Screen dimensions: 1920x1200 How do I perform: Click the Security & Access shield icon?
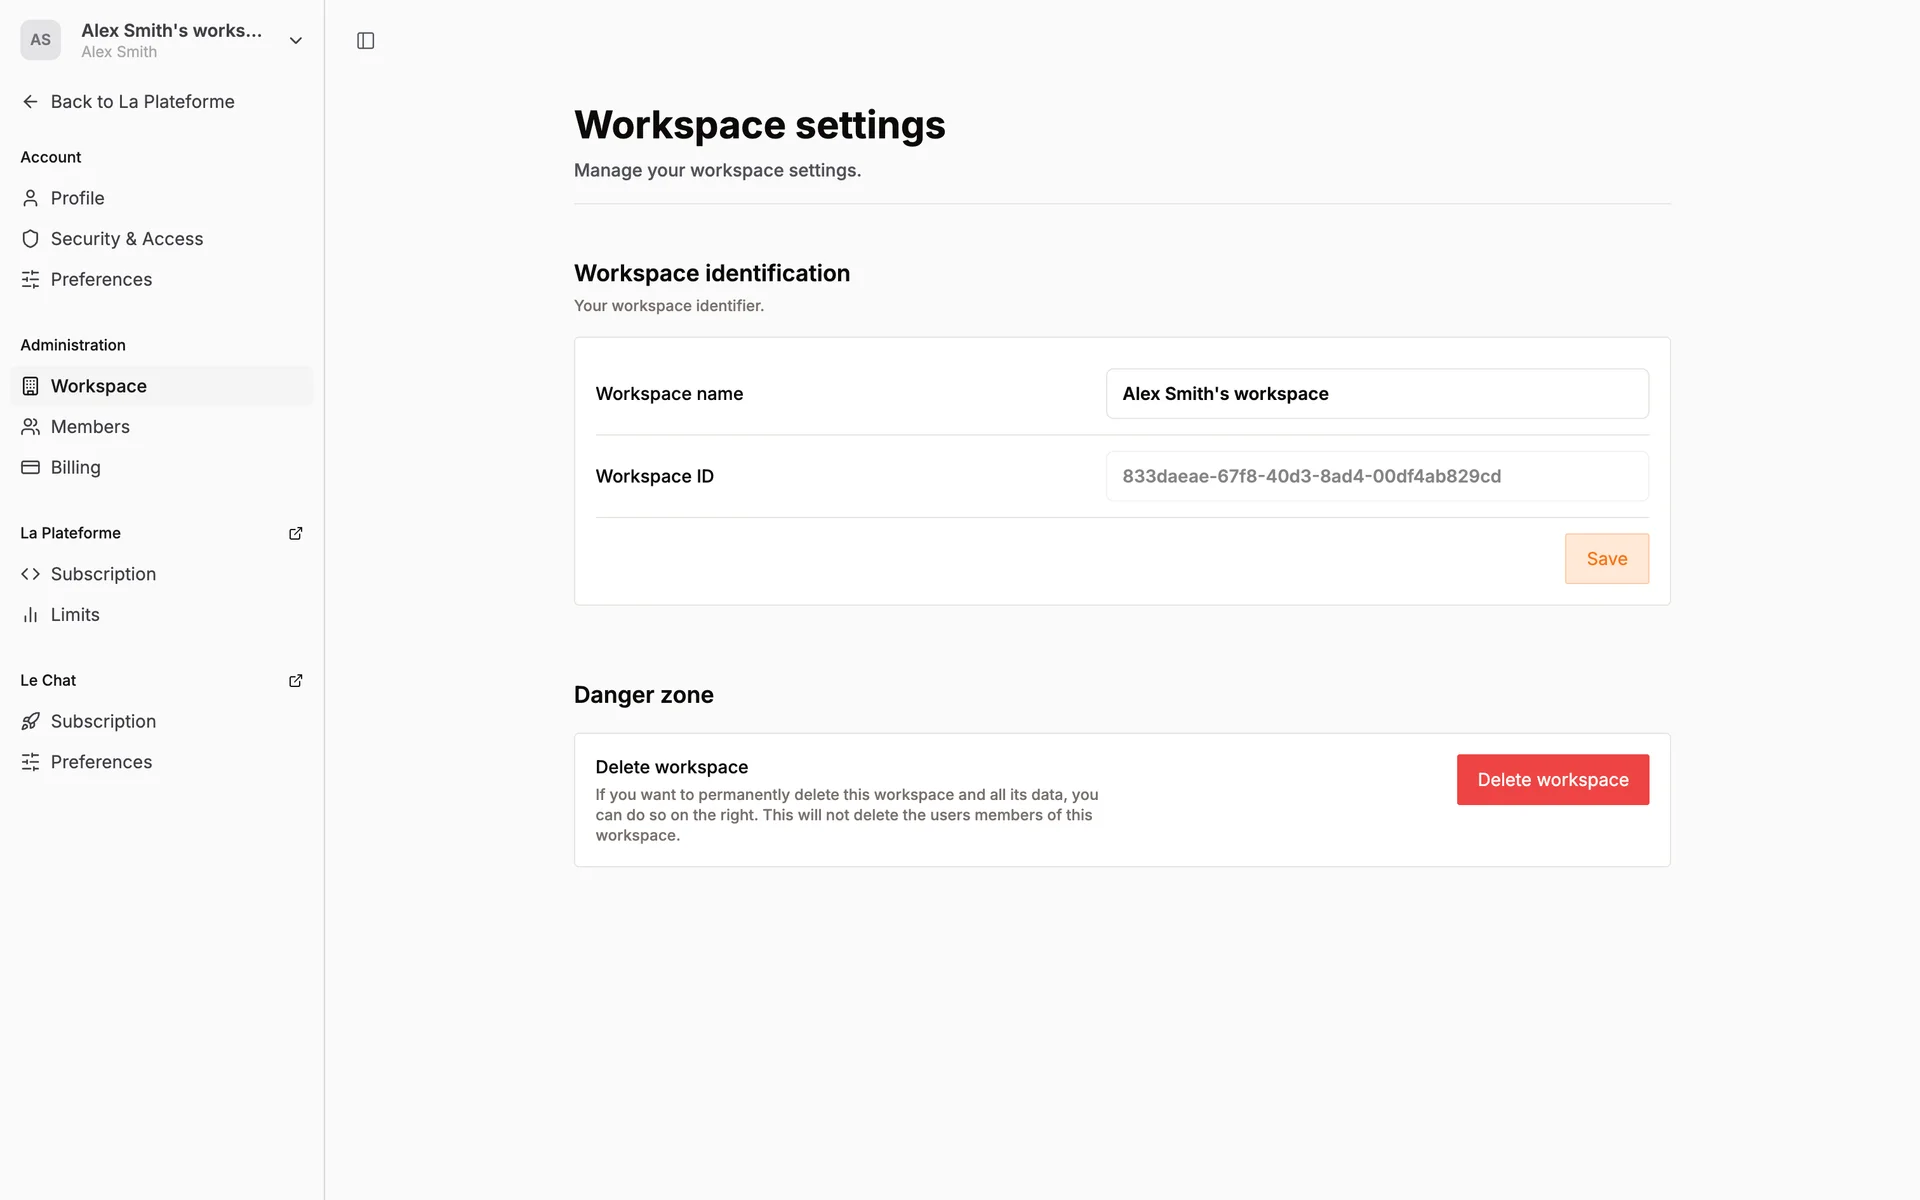[31, 239]
